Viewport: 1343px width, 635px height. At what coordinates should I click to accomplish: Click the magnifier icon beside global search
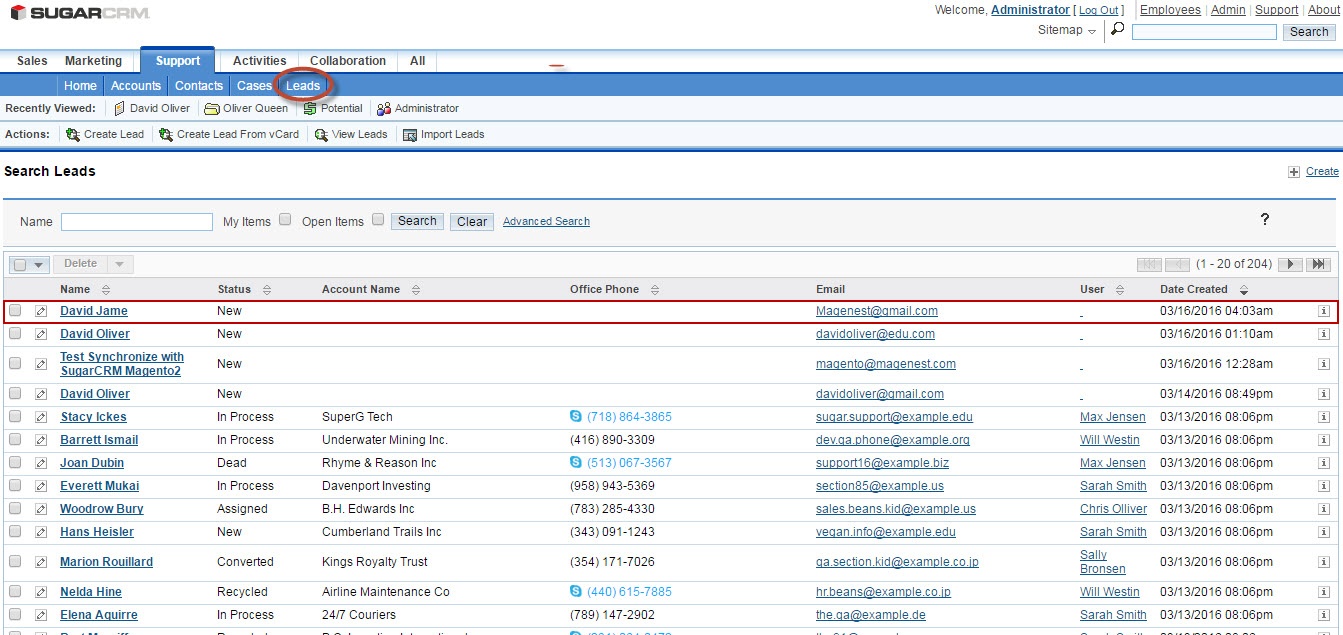pyautogui.click(x=1117, y=30)
